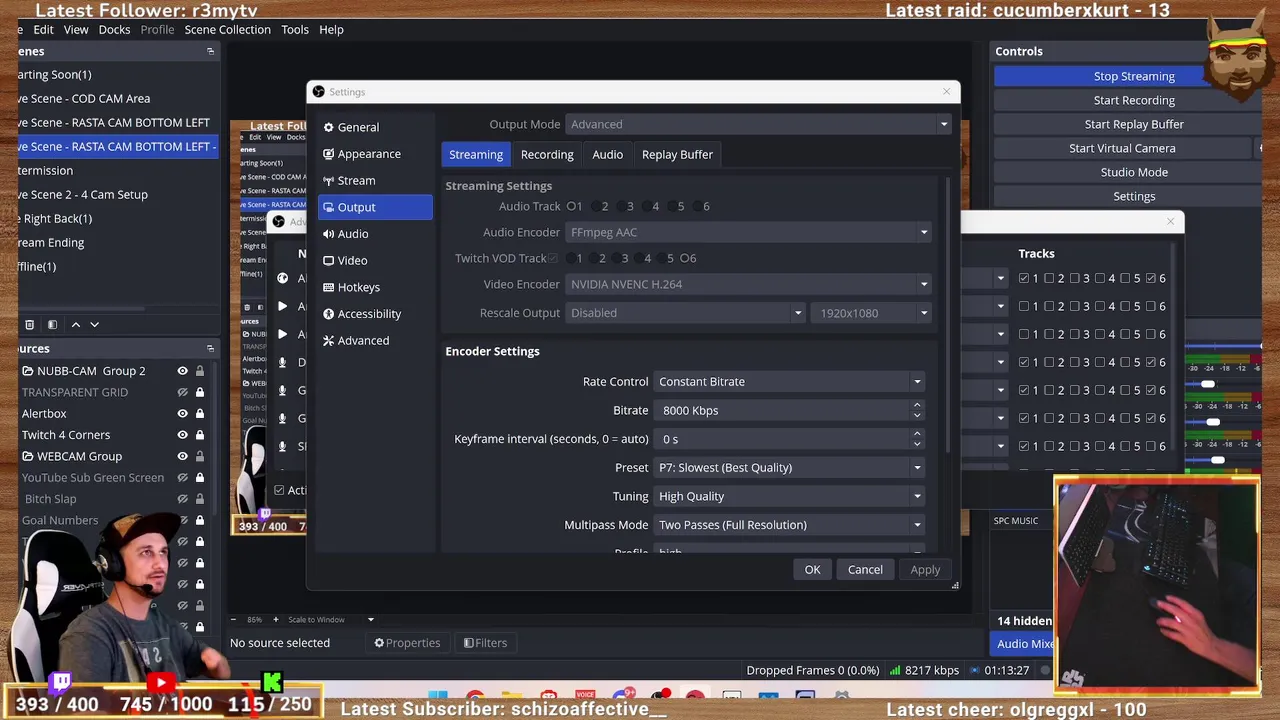The height and width of the screenshot is (720, 1280).
Task: Open rescale resolution 1920x1080 dropdown
Action: 870,313
